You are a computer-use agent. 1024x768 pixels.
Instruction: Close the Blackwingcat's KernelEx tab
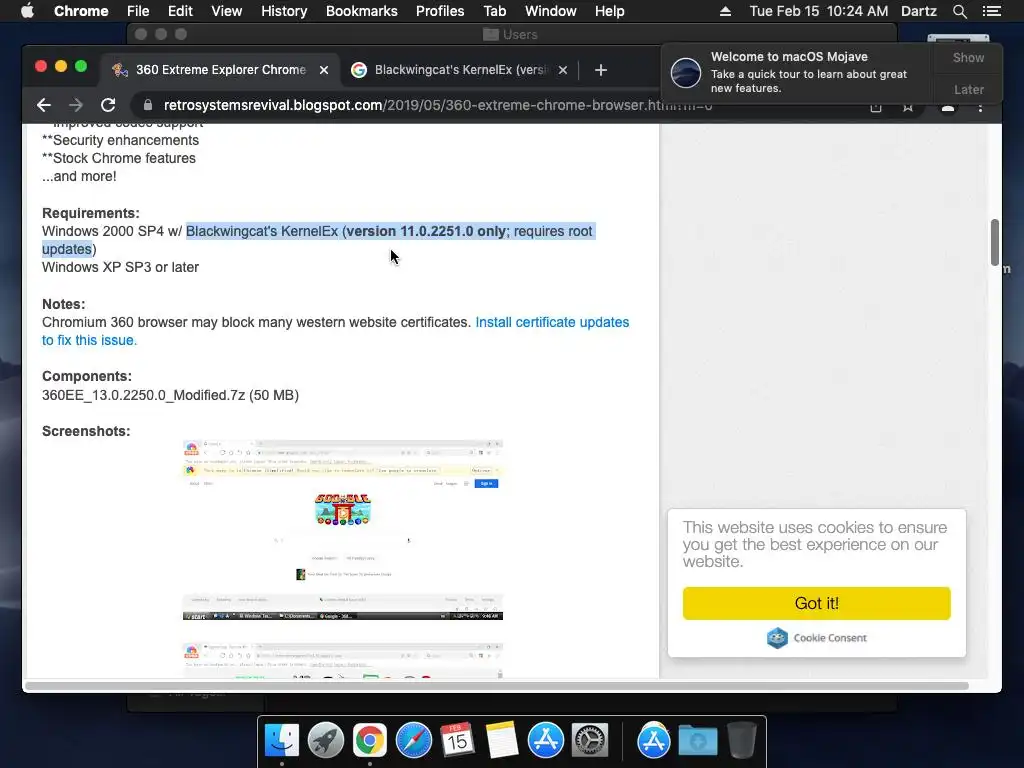(x=563, y=70)
